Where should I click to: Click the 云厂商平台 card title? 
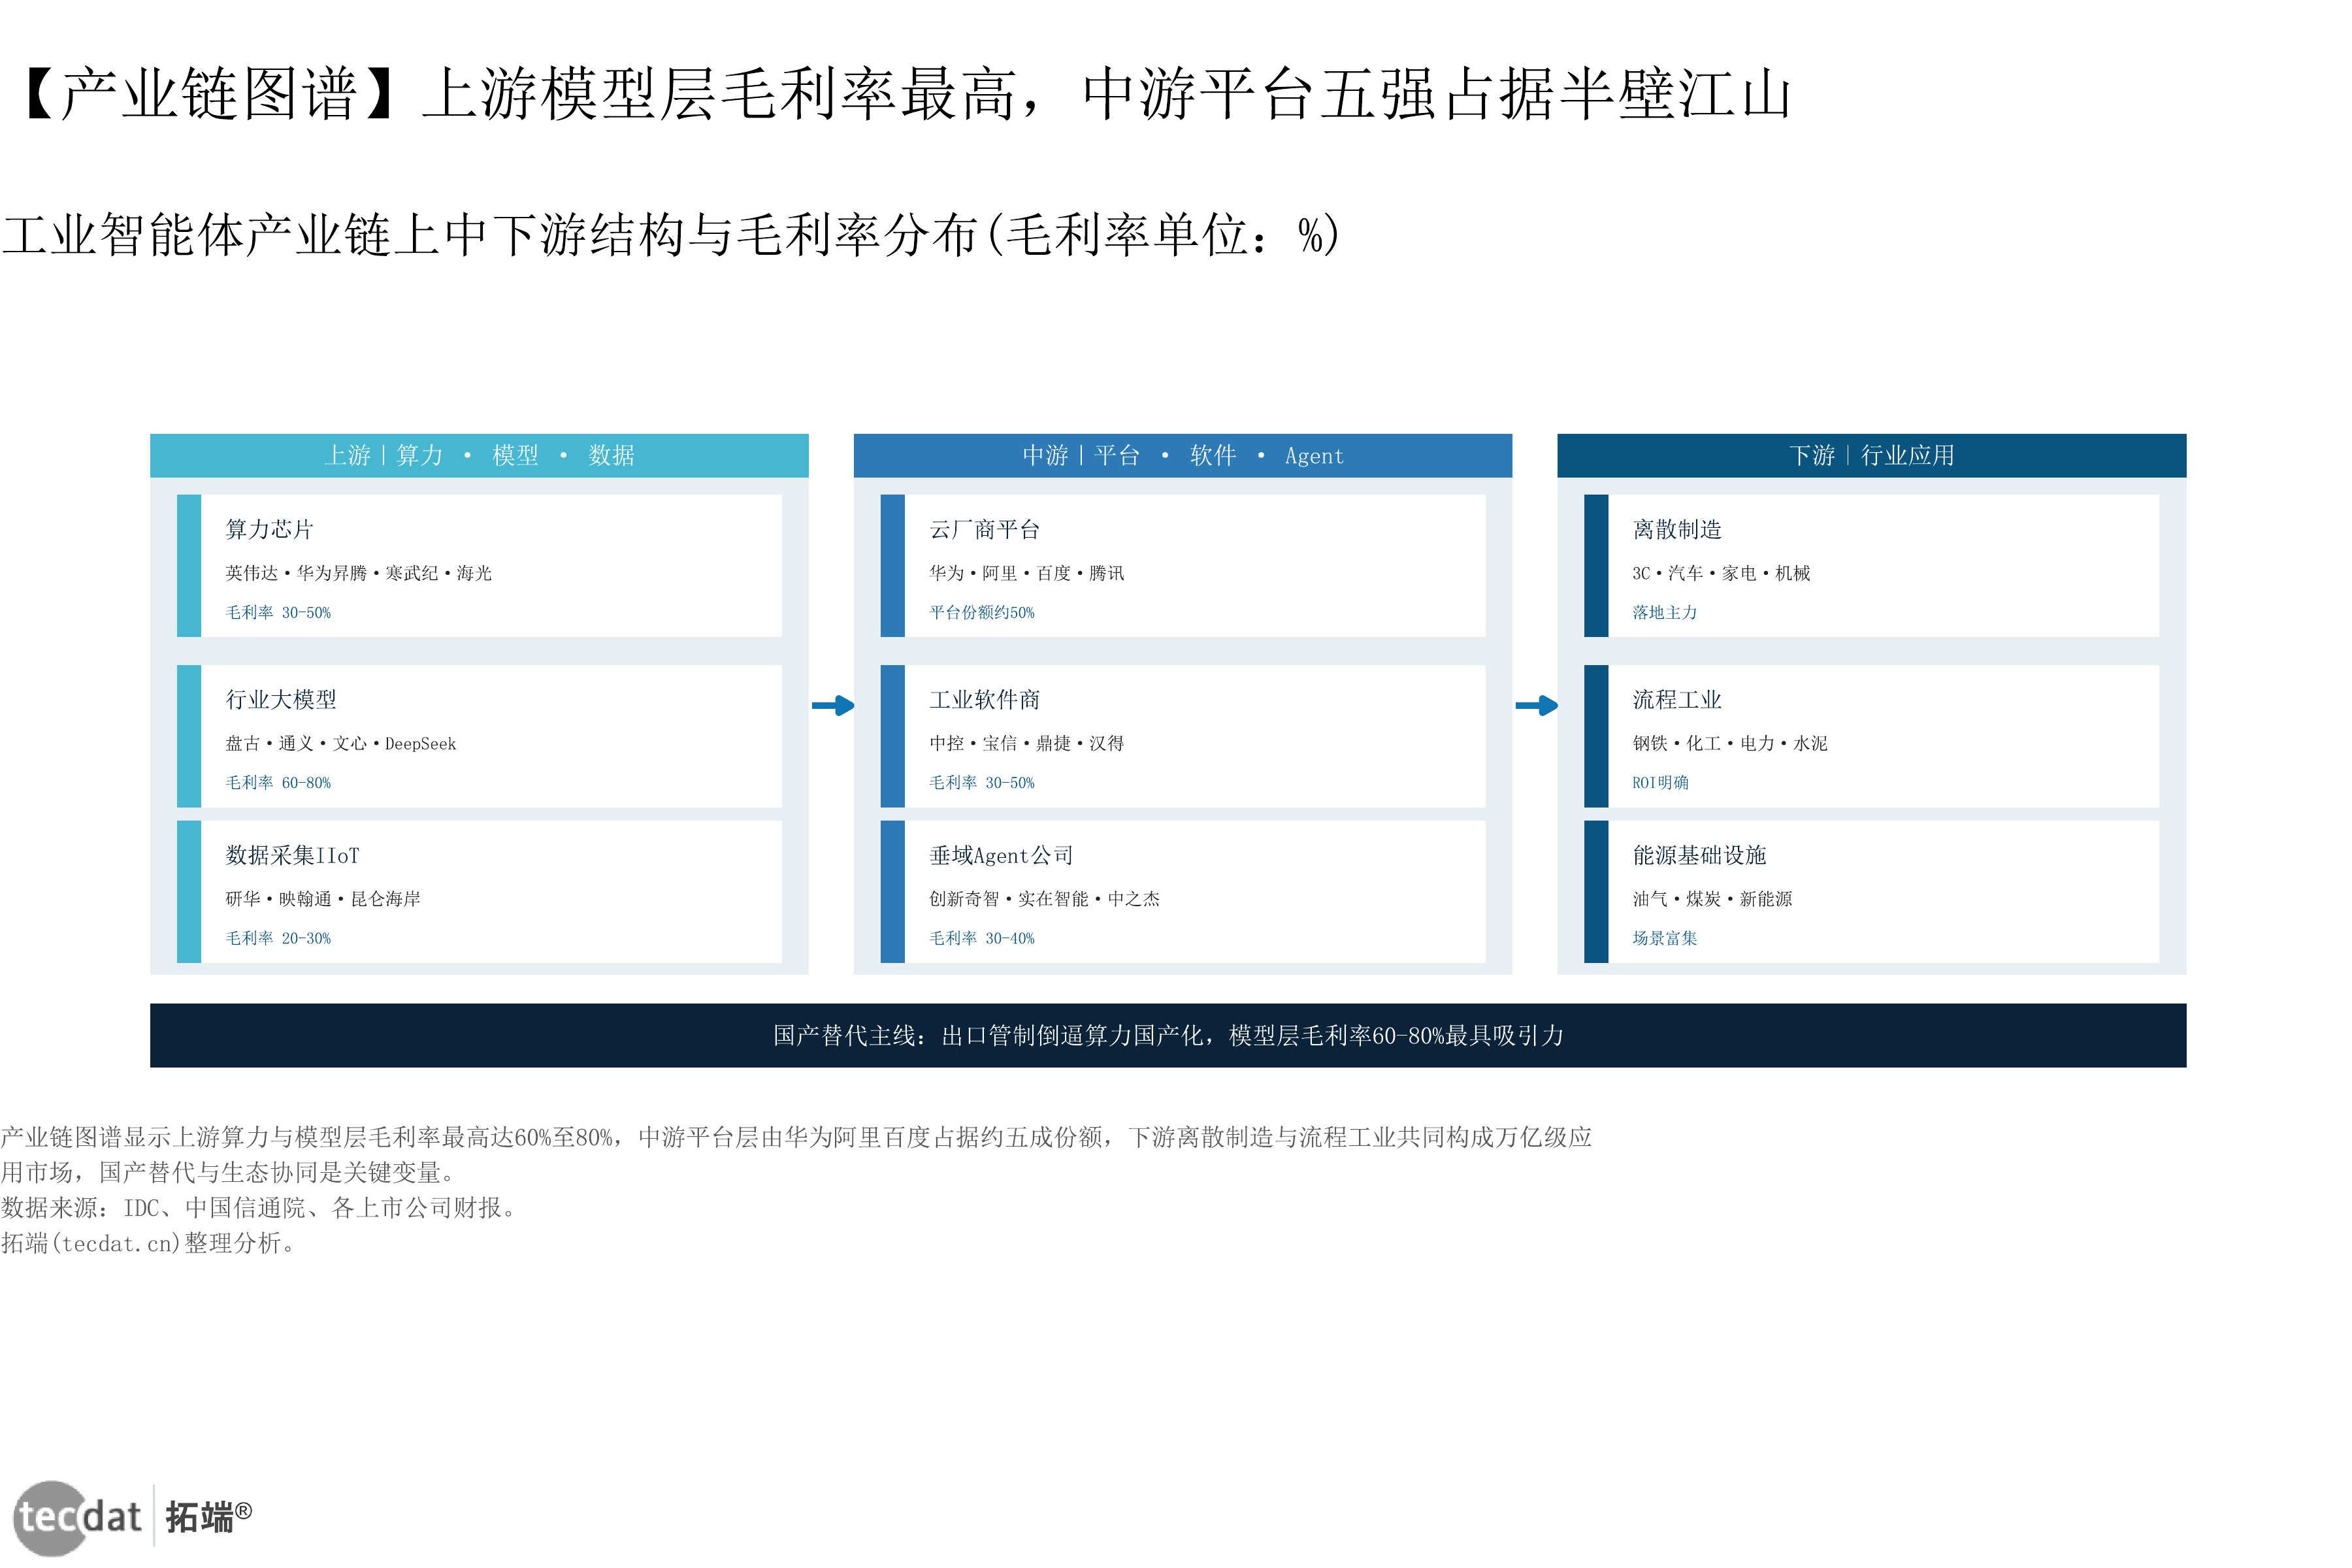coord(985,529)
